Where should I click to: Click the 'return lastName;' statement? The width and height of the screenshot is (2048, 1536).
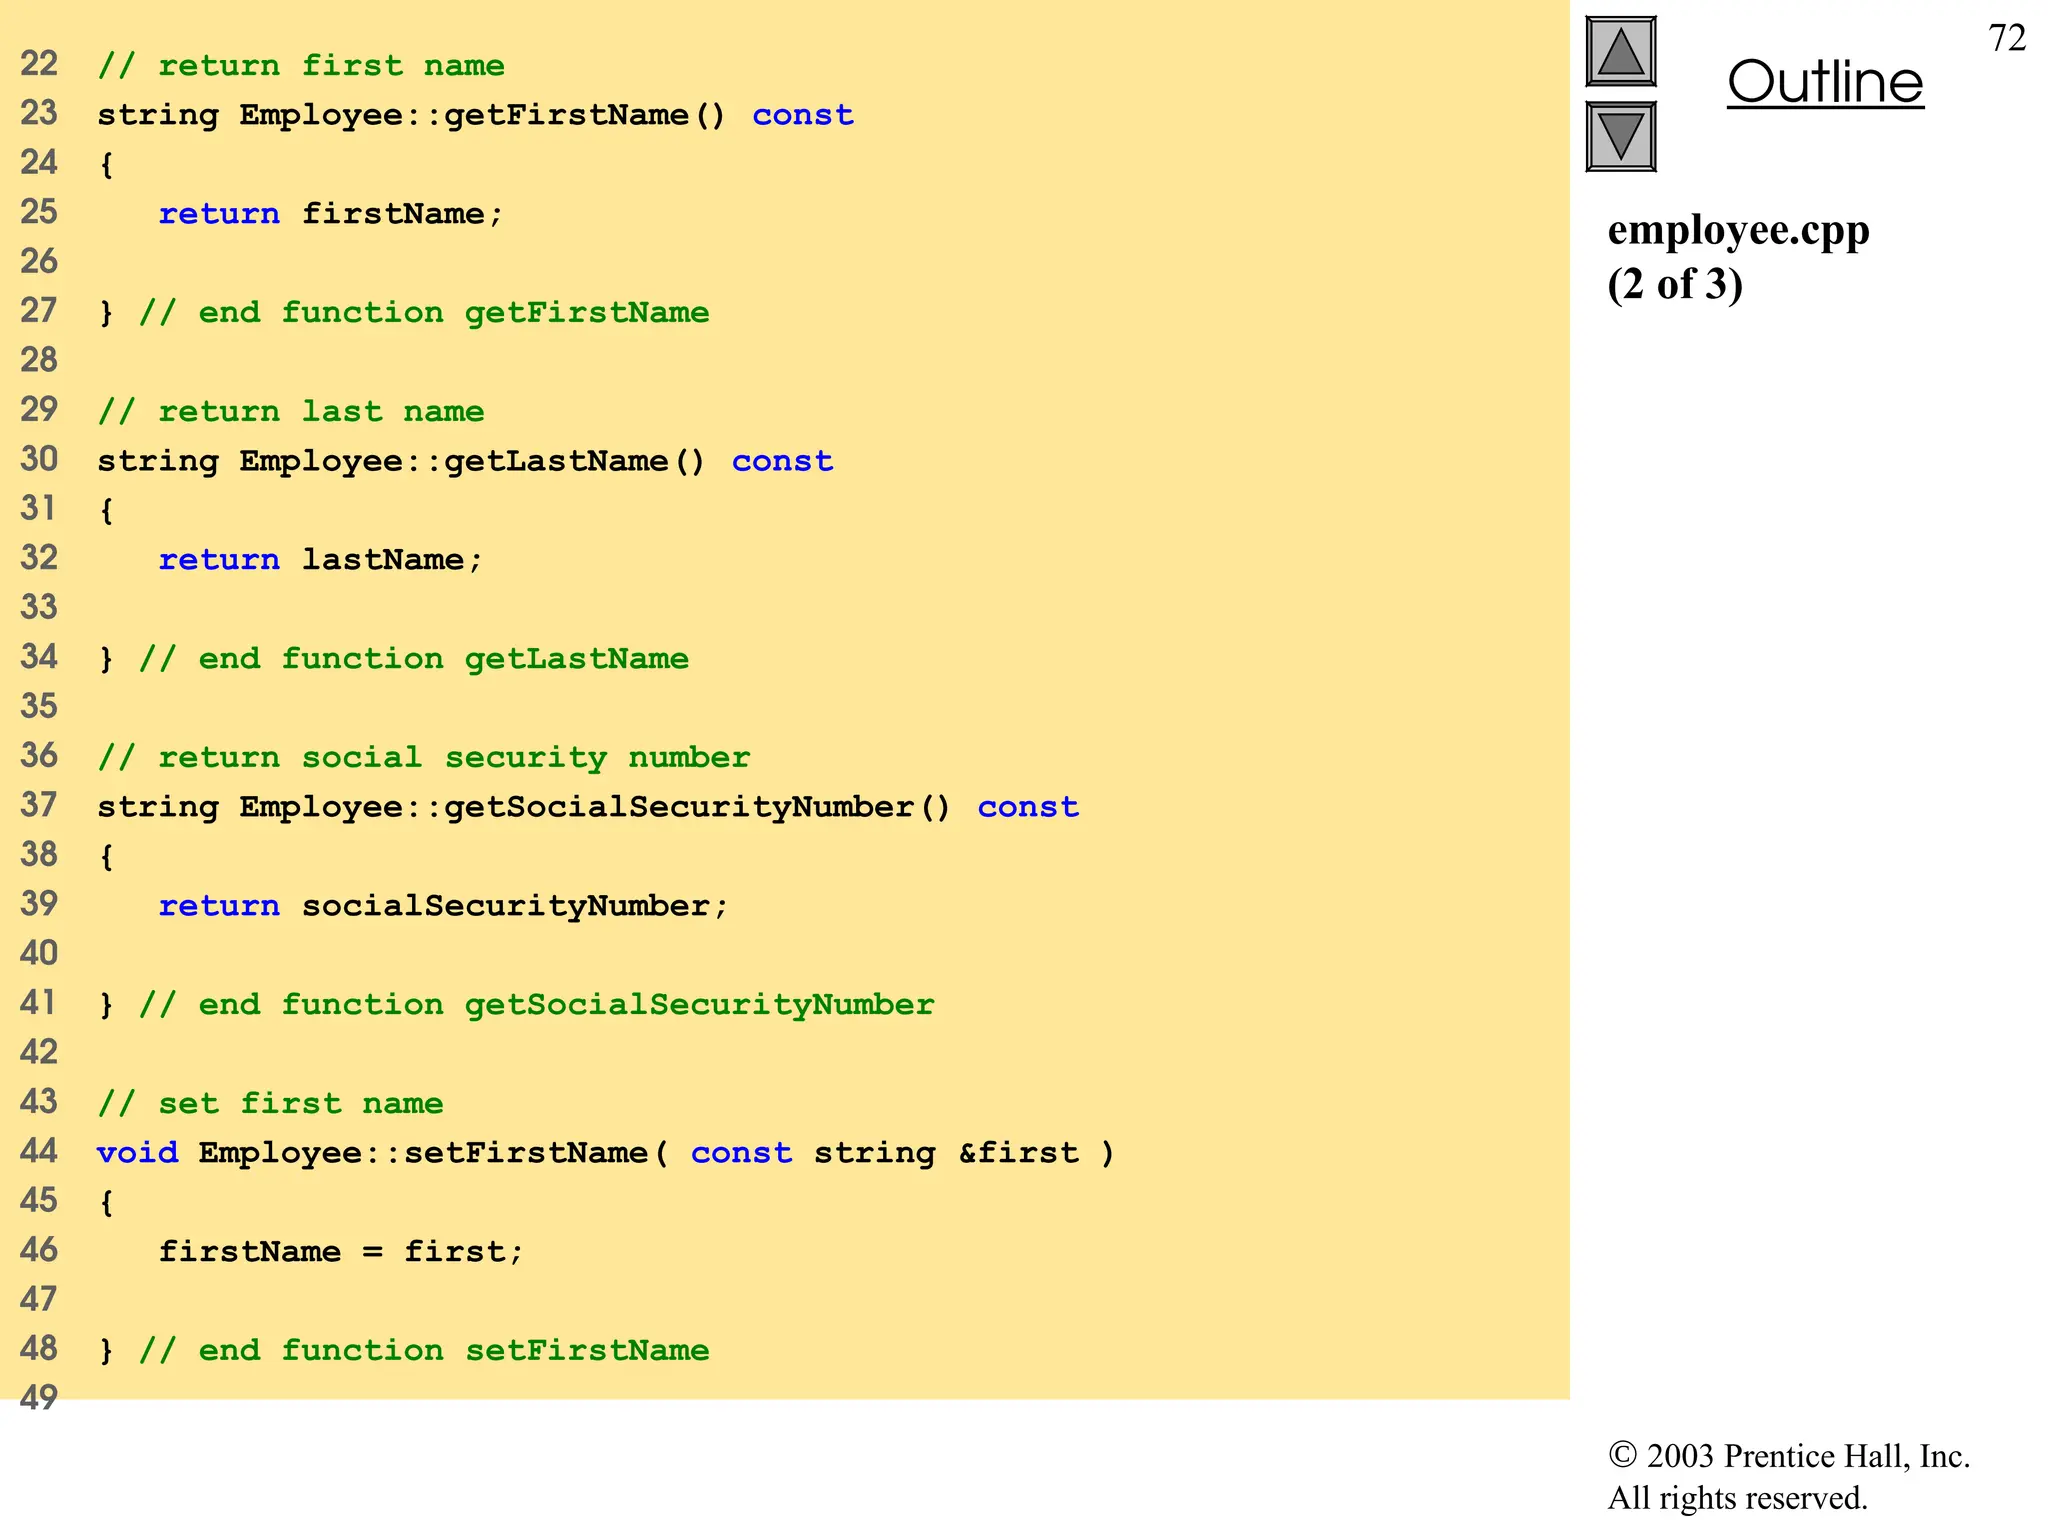coord(320,560)
